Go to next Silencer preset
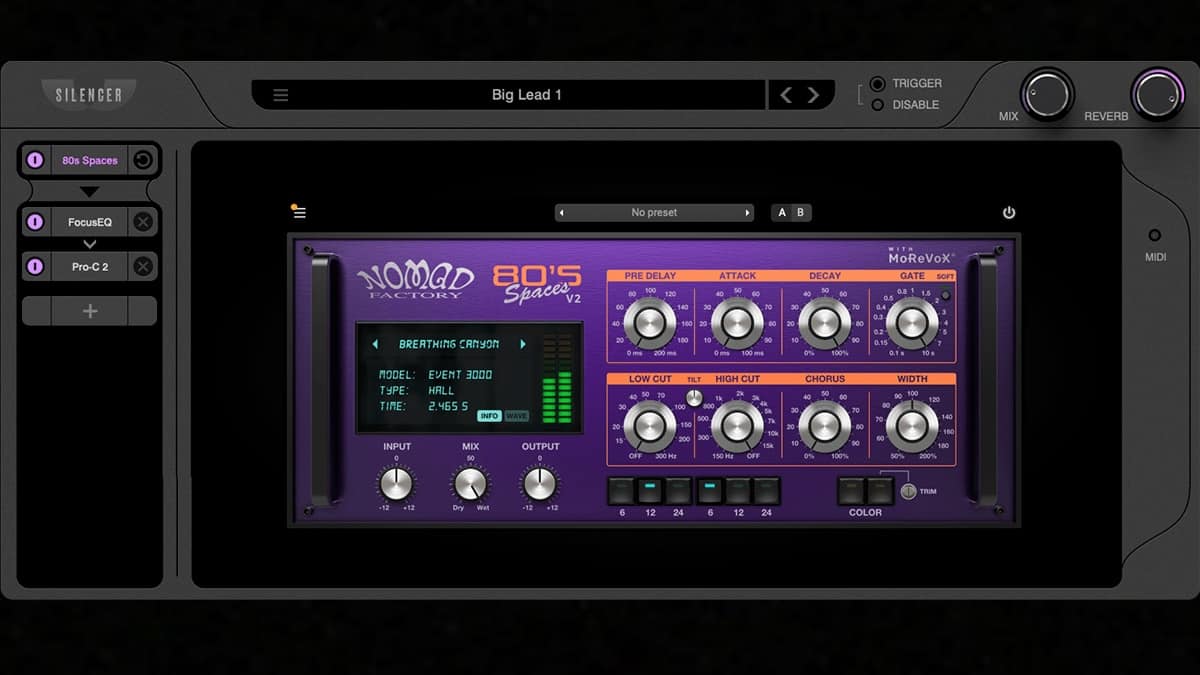1200x675 pixels. pos(813,95)
